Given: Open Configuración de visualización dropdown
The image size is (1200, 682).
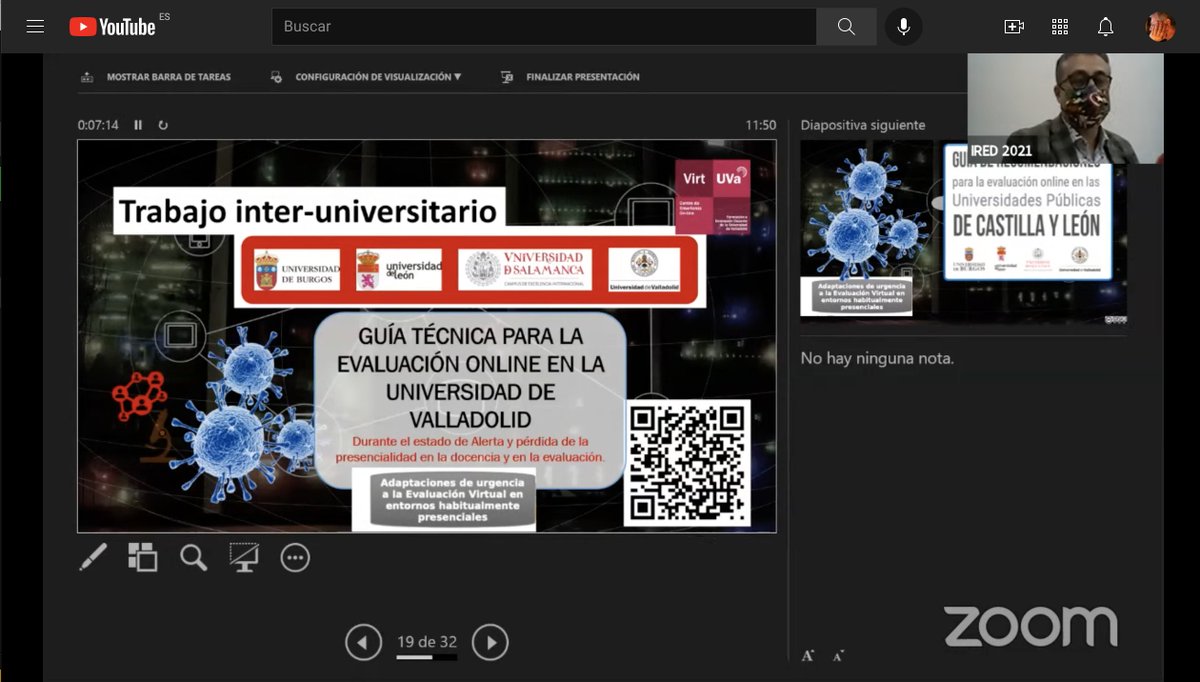Looking at the screenshot, I should point(366,77).
